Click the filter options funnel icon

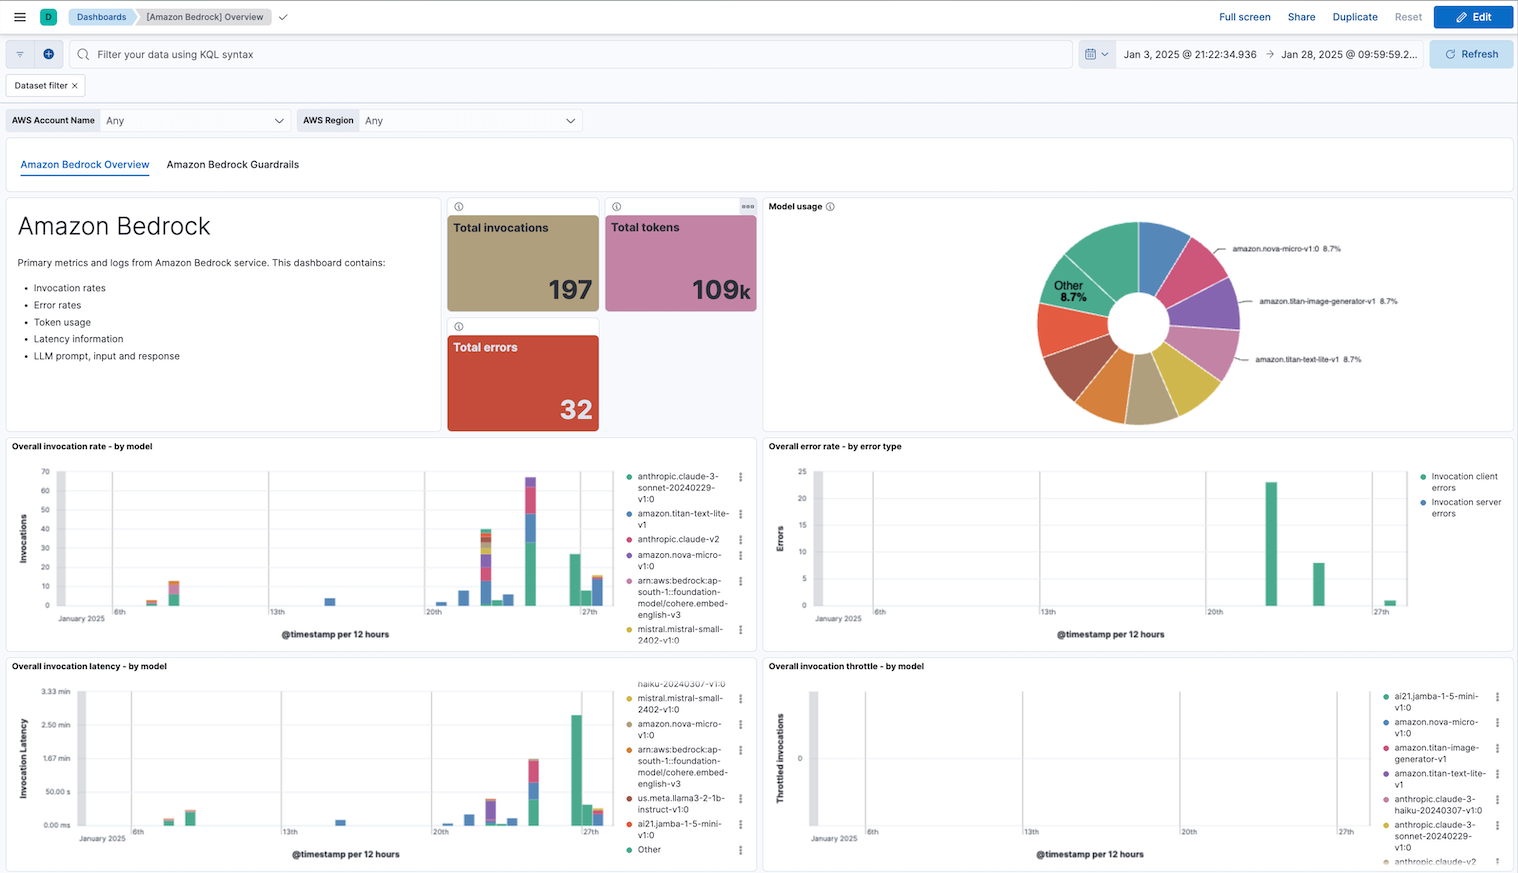point(19,54)
